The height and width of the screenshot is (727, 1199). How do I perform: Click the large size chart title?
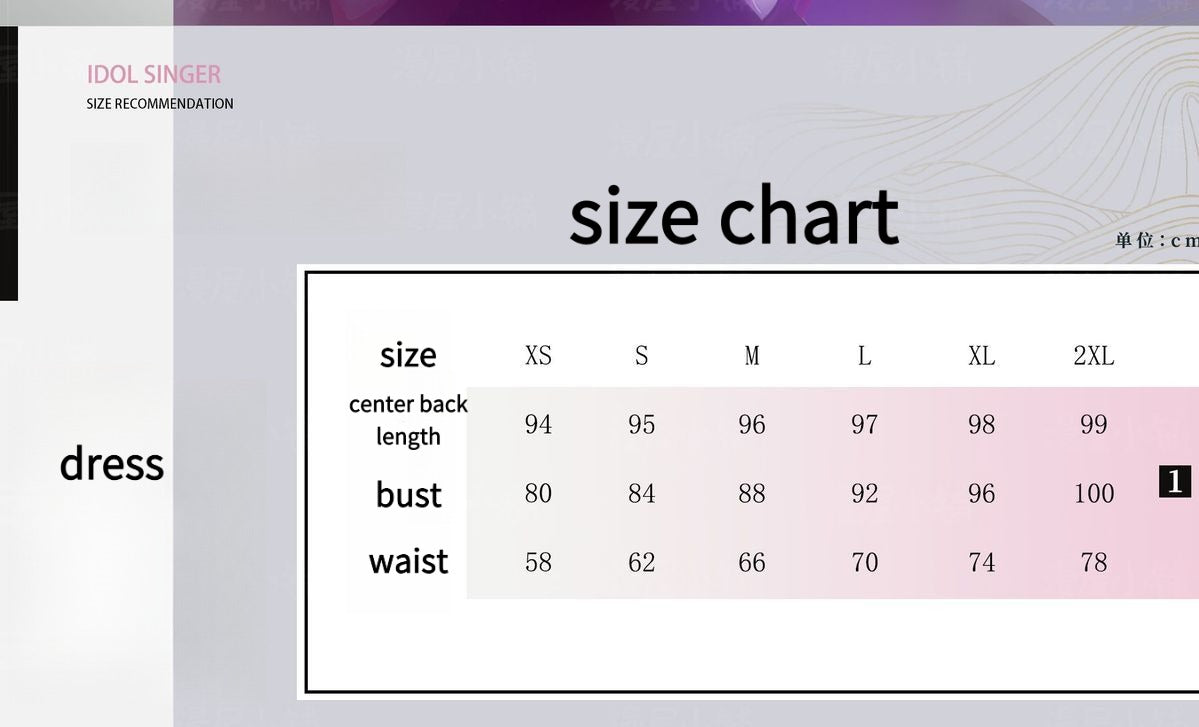point(734,216)
